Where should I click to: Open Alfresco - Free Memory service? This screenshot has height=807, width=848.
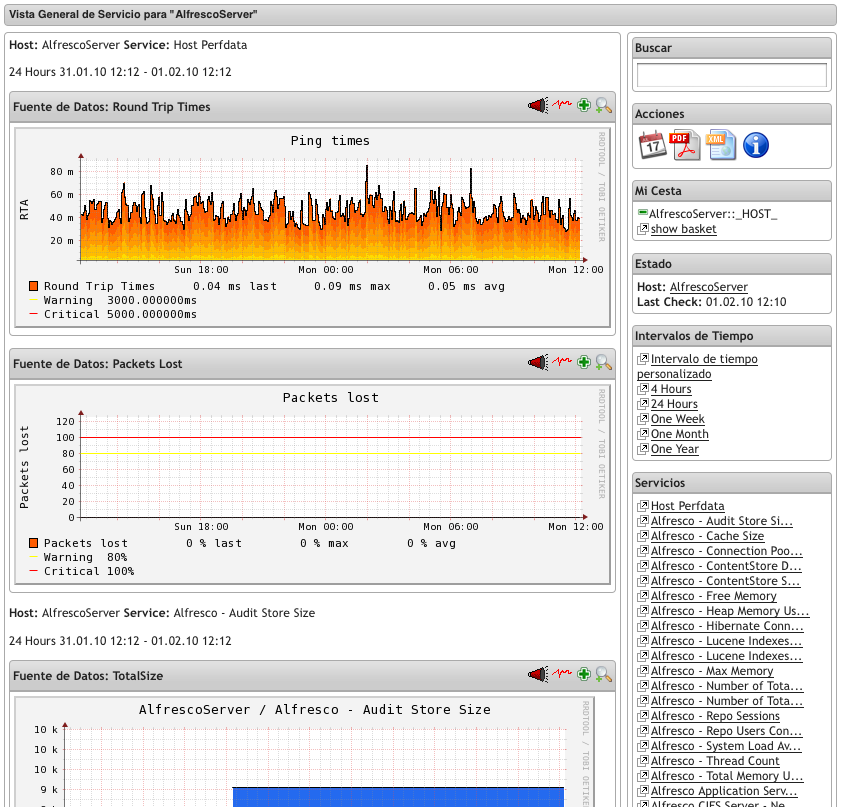coord(713,596)
